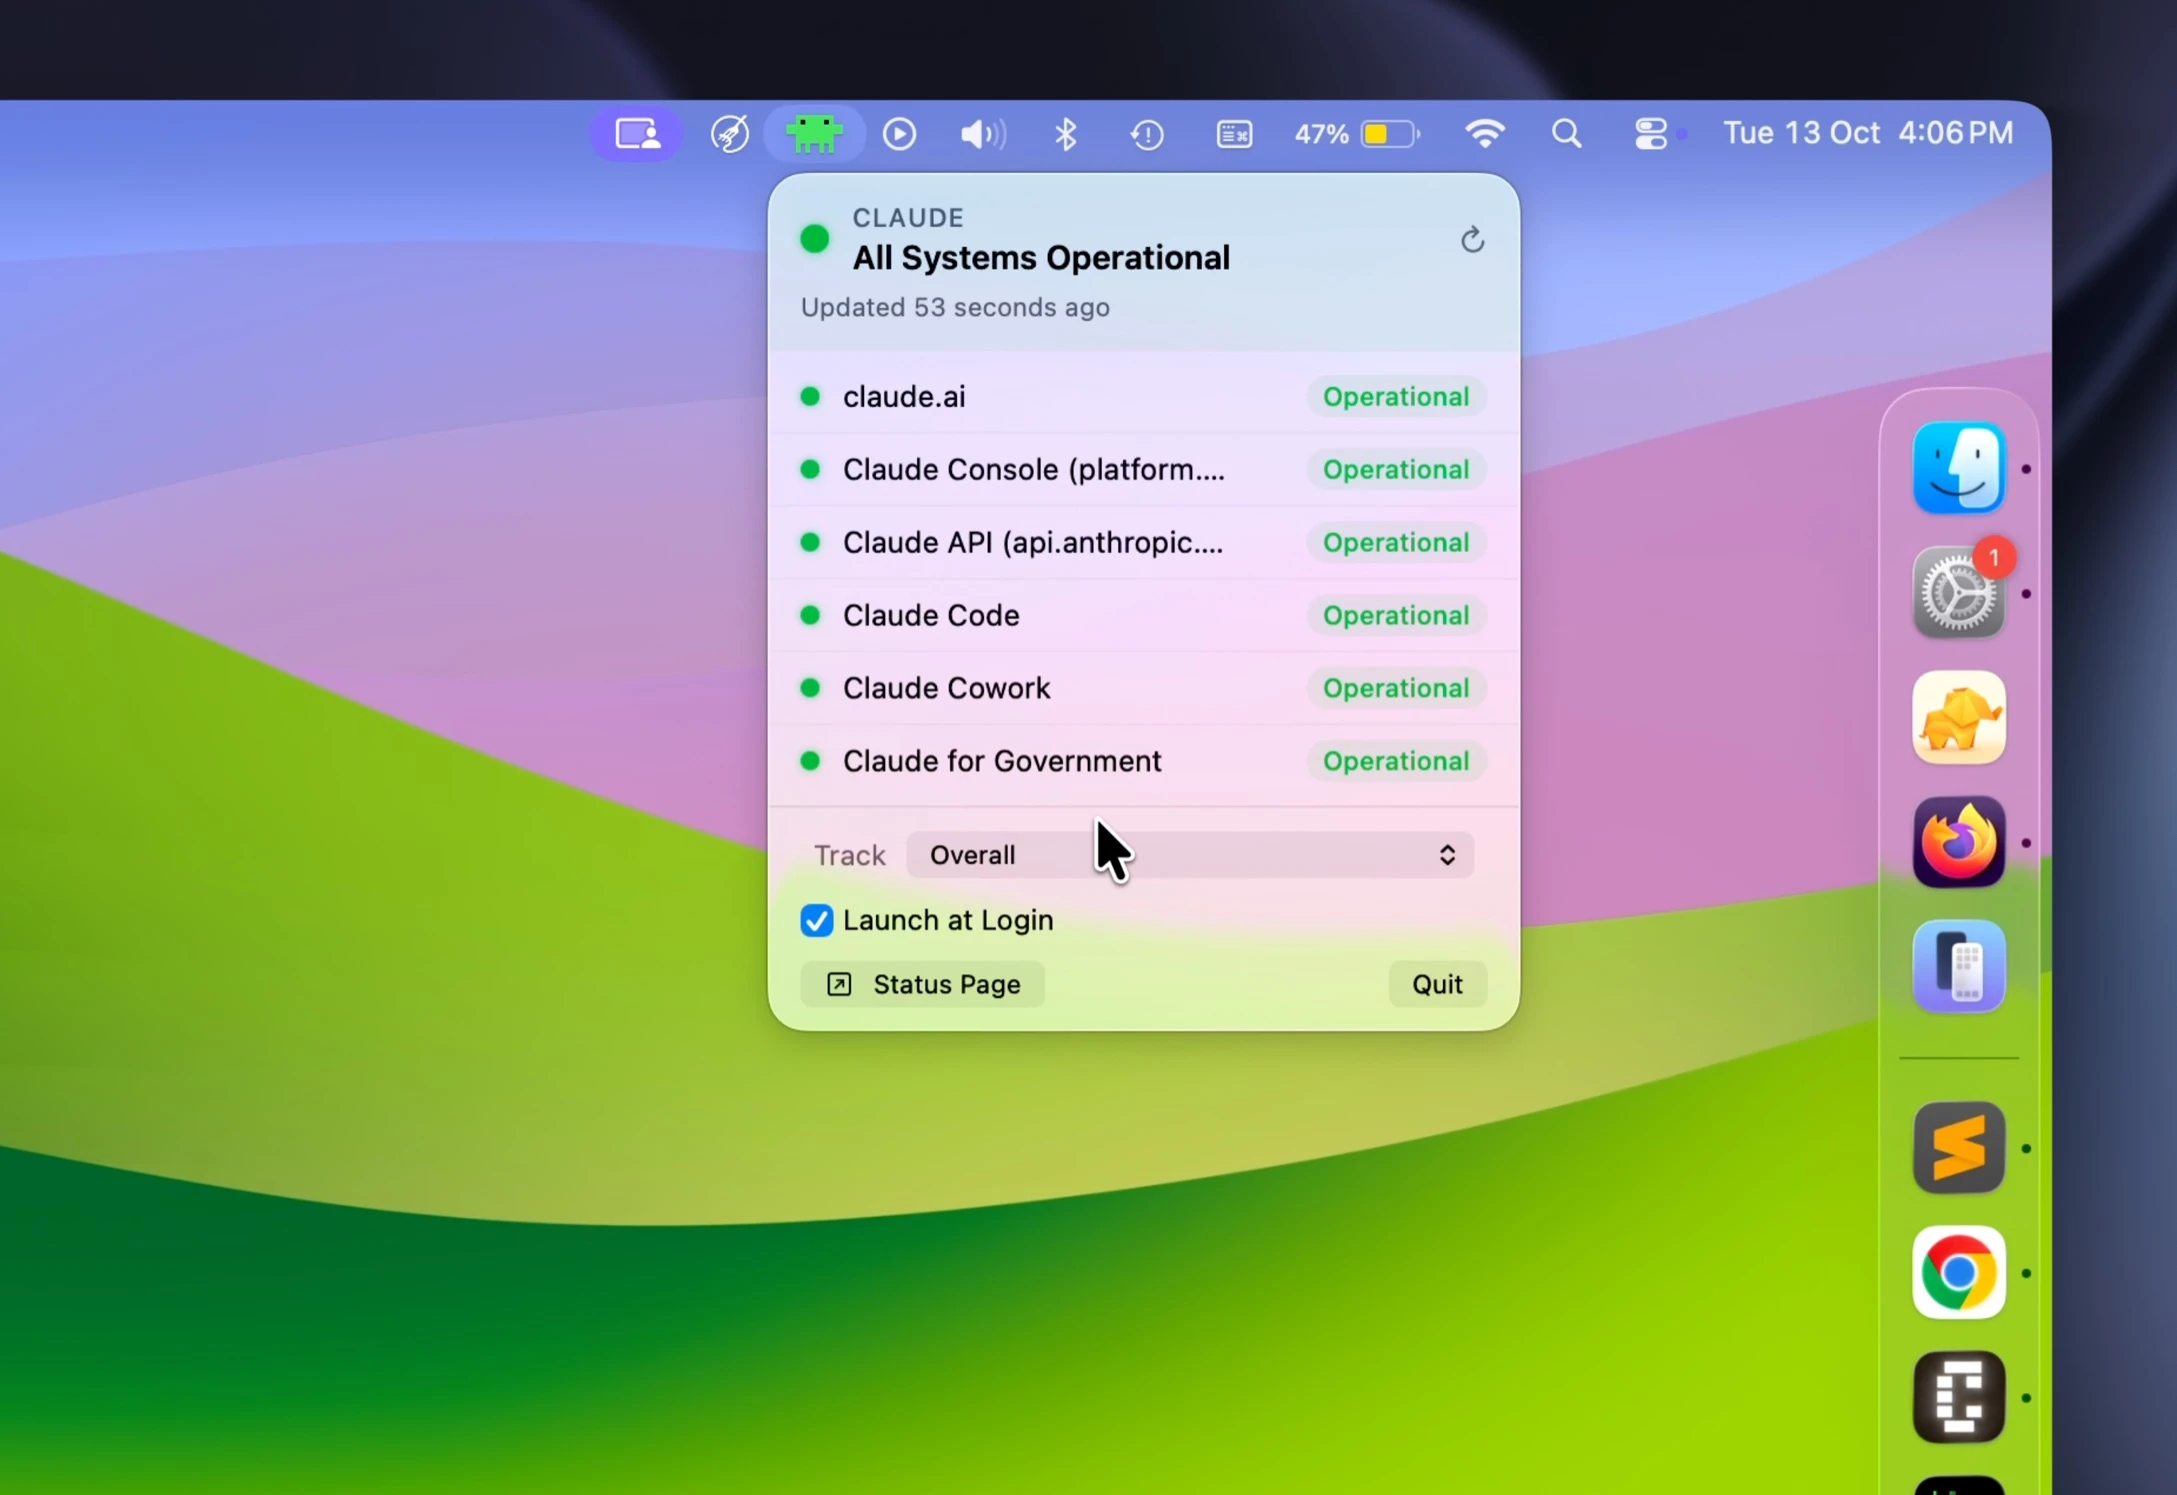Screen dimensions: 2177x1495
Task: Launch Sublime Text from the dock
Action: click(1958, 1148)
